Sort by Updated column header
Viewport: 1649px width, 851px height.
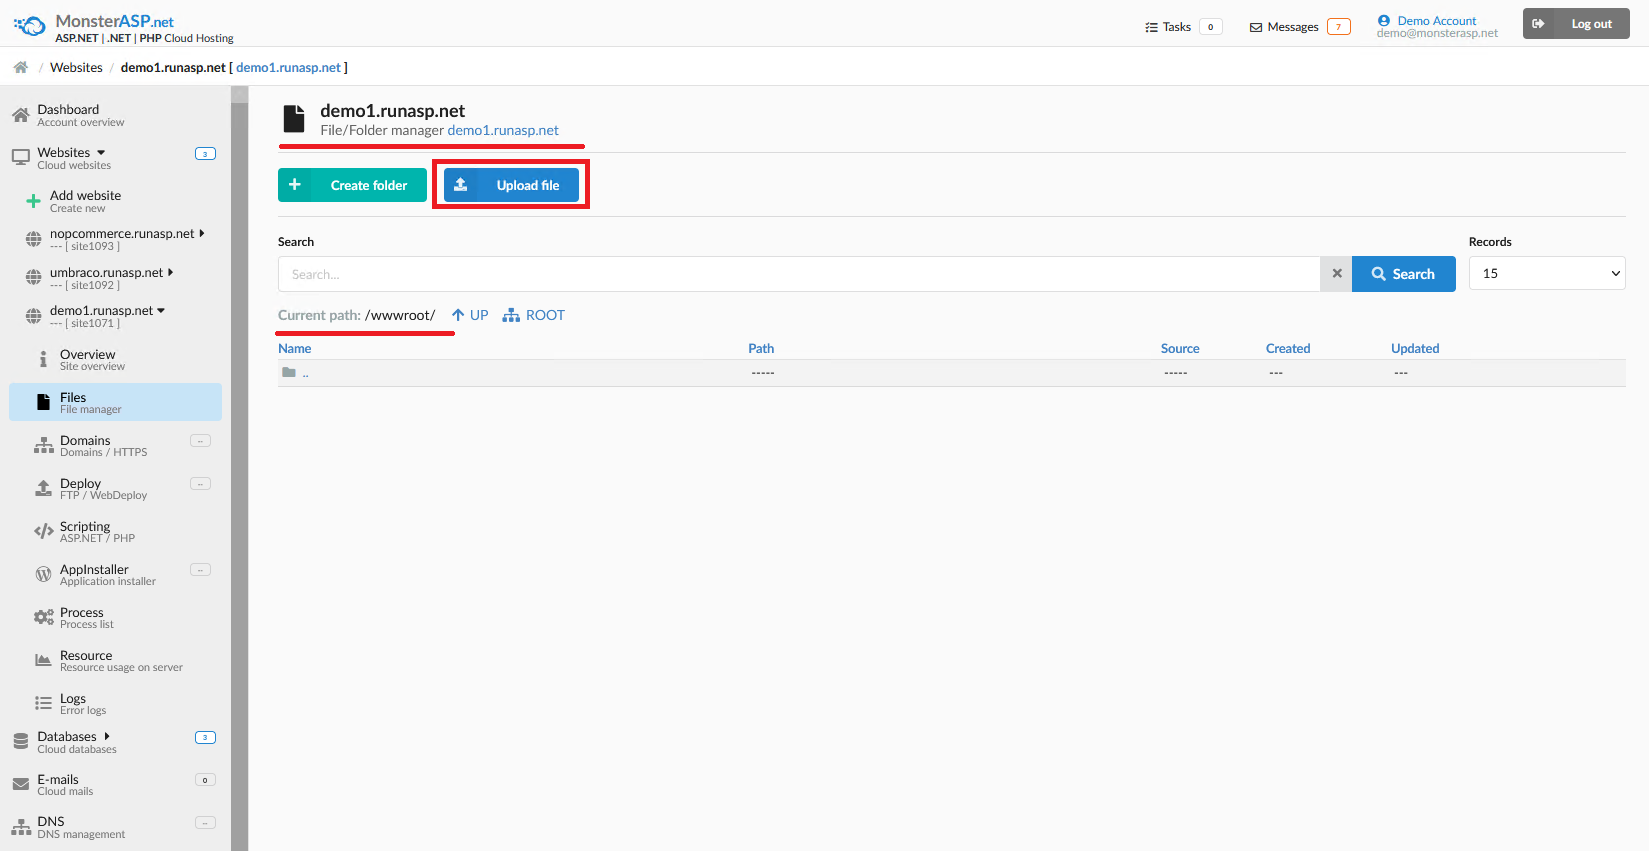(x=1415, y=348)
